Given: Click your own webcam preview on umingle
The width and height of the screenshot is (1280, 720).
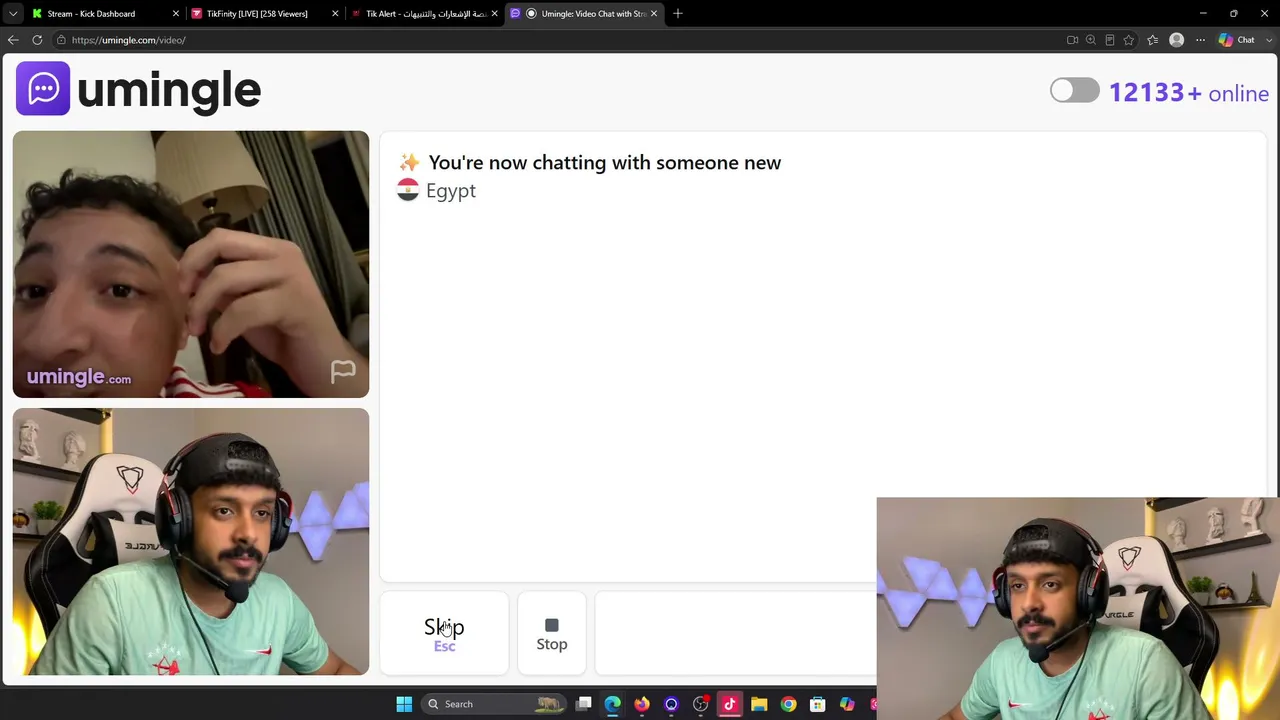Looking at the screenshot, I should click(x=191, y=541).
